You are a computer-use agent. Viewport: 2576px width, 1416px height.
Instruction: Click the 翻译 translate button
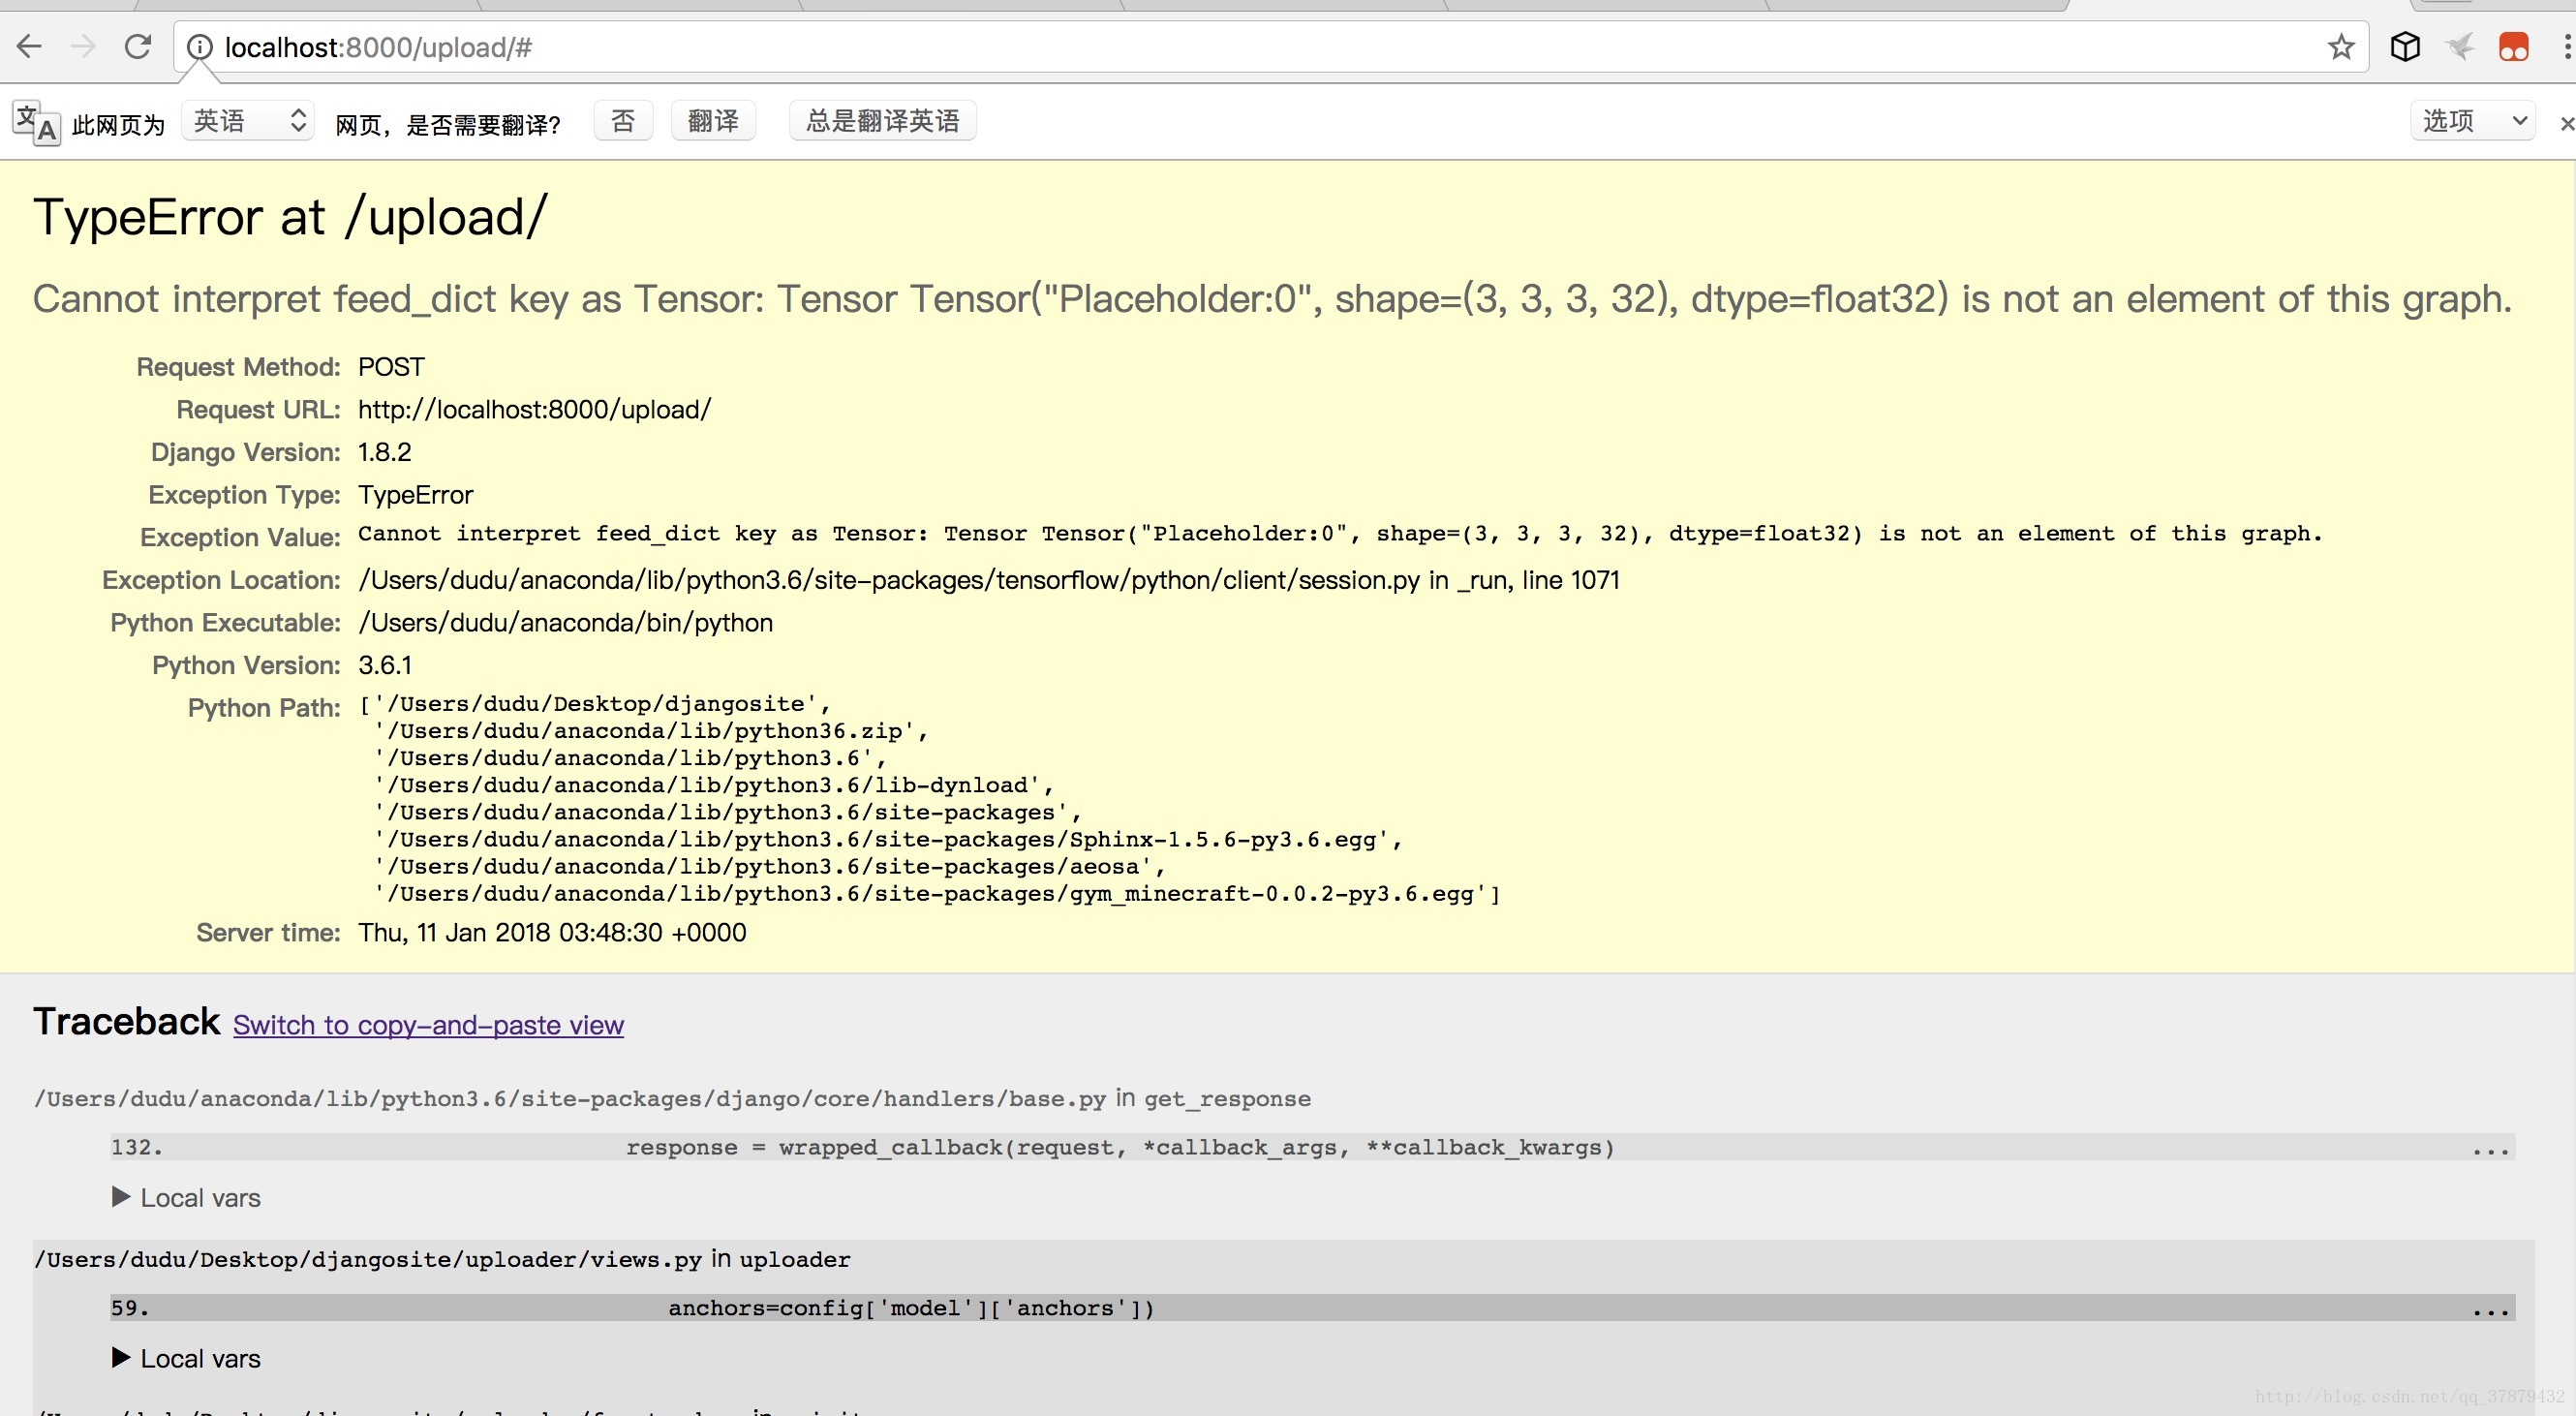coord(713,121)
